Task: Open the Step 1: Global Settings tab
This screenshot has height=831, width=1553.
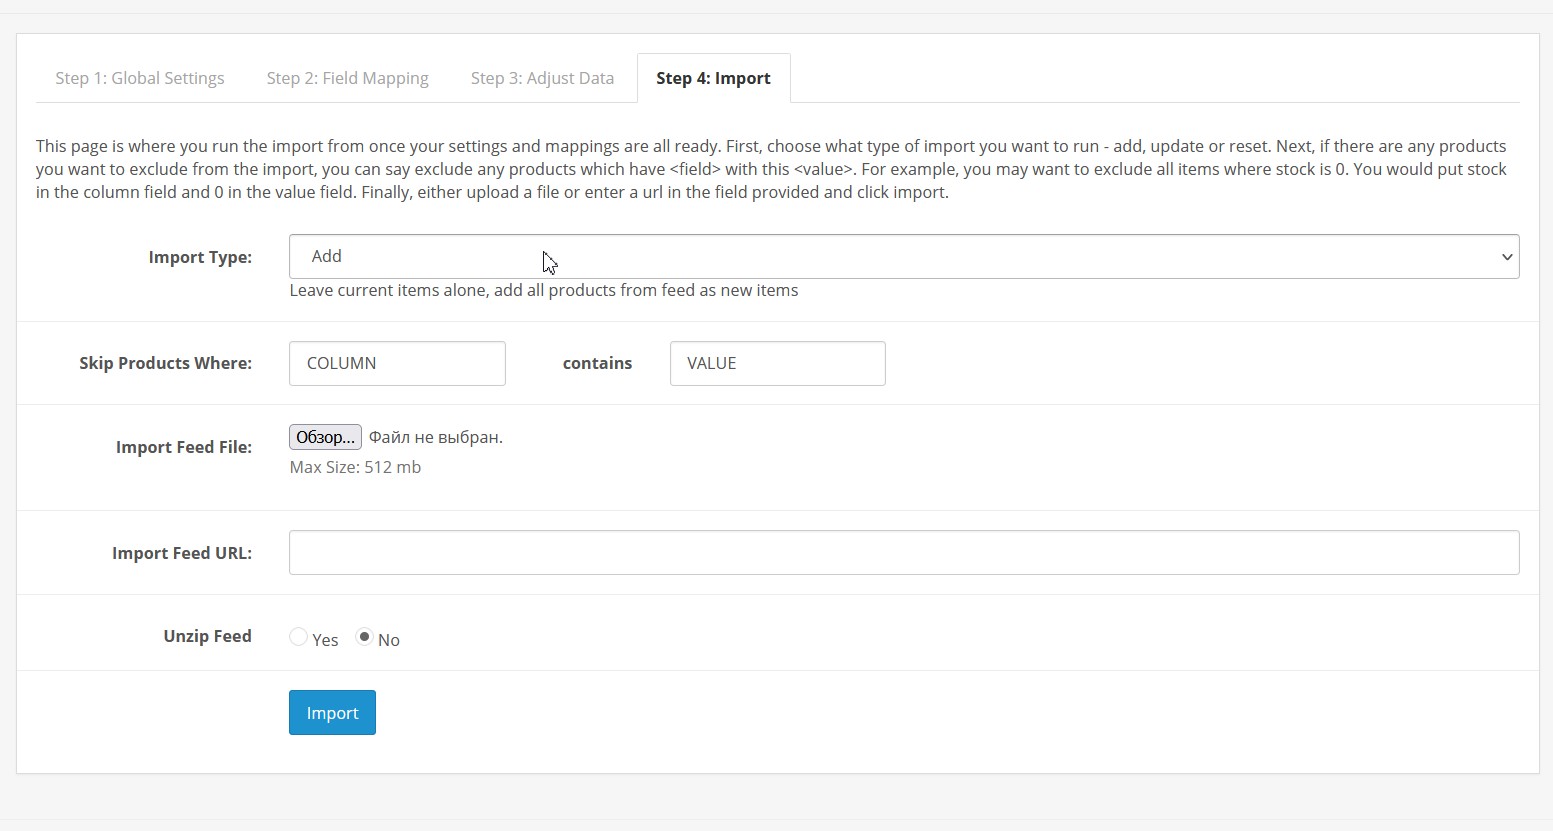Action: pyautogui.click(x=139, y=78)
